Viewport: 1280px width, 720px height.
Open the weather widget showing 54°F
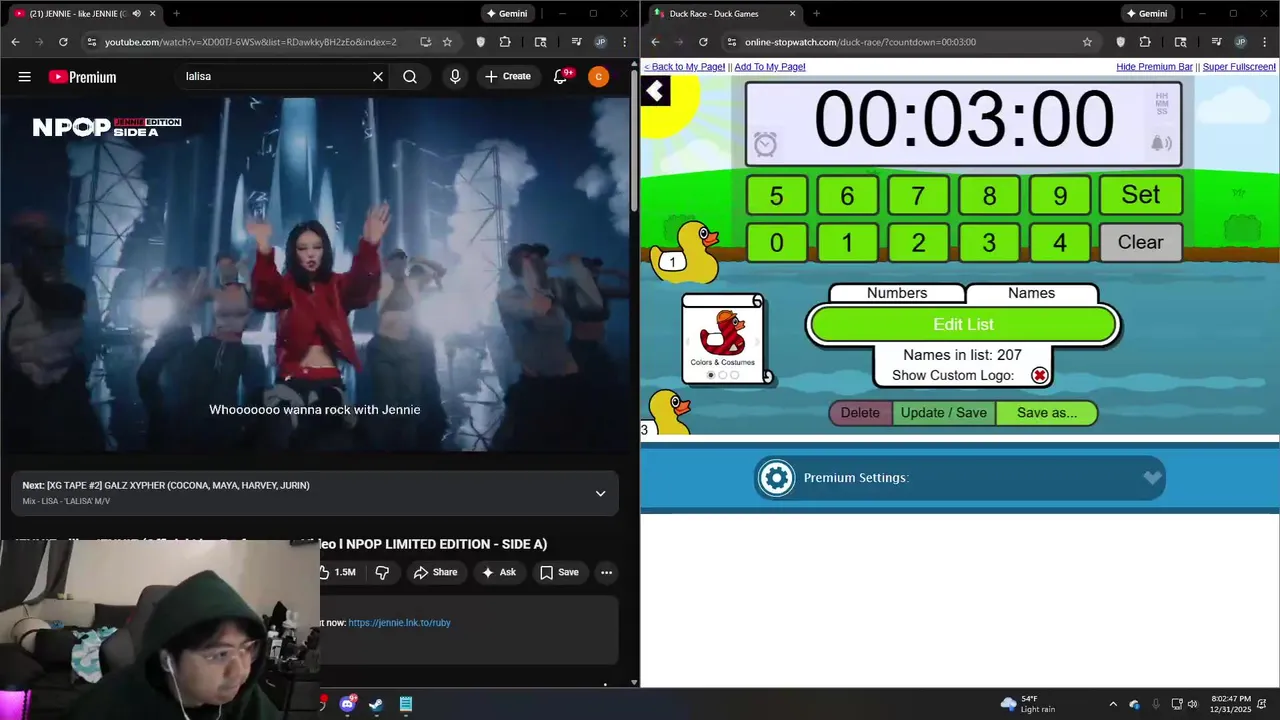tap(1028, 704)
